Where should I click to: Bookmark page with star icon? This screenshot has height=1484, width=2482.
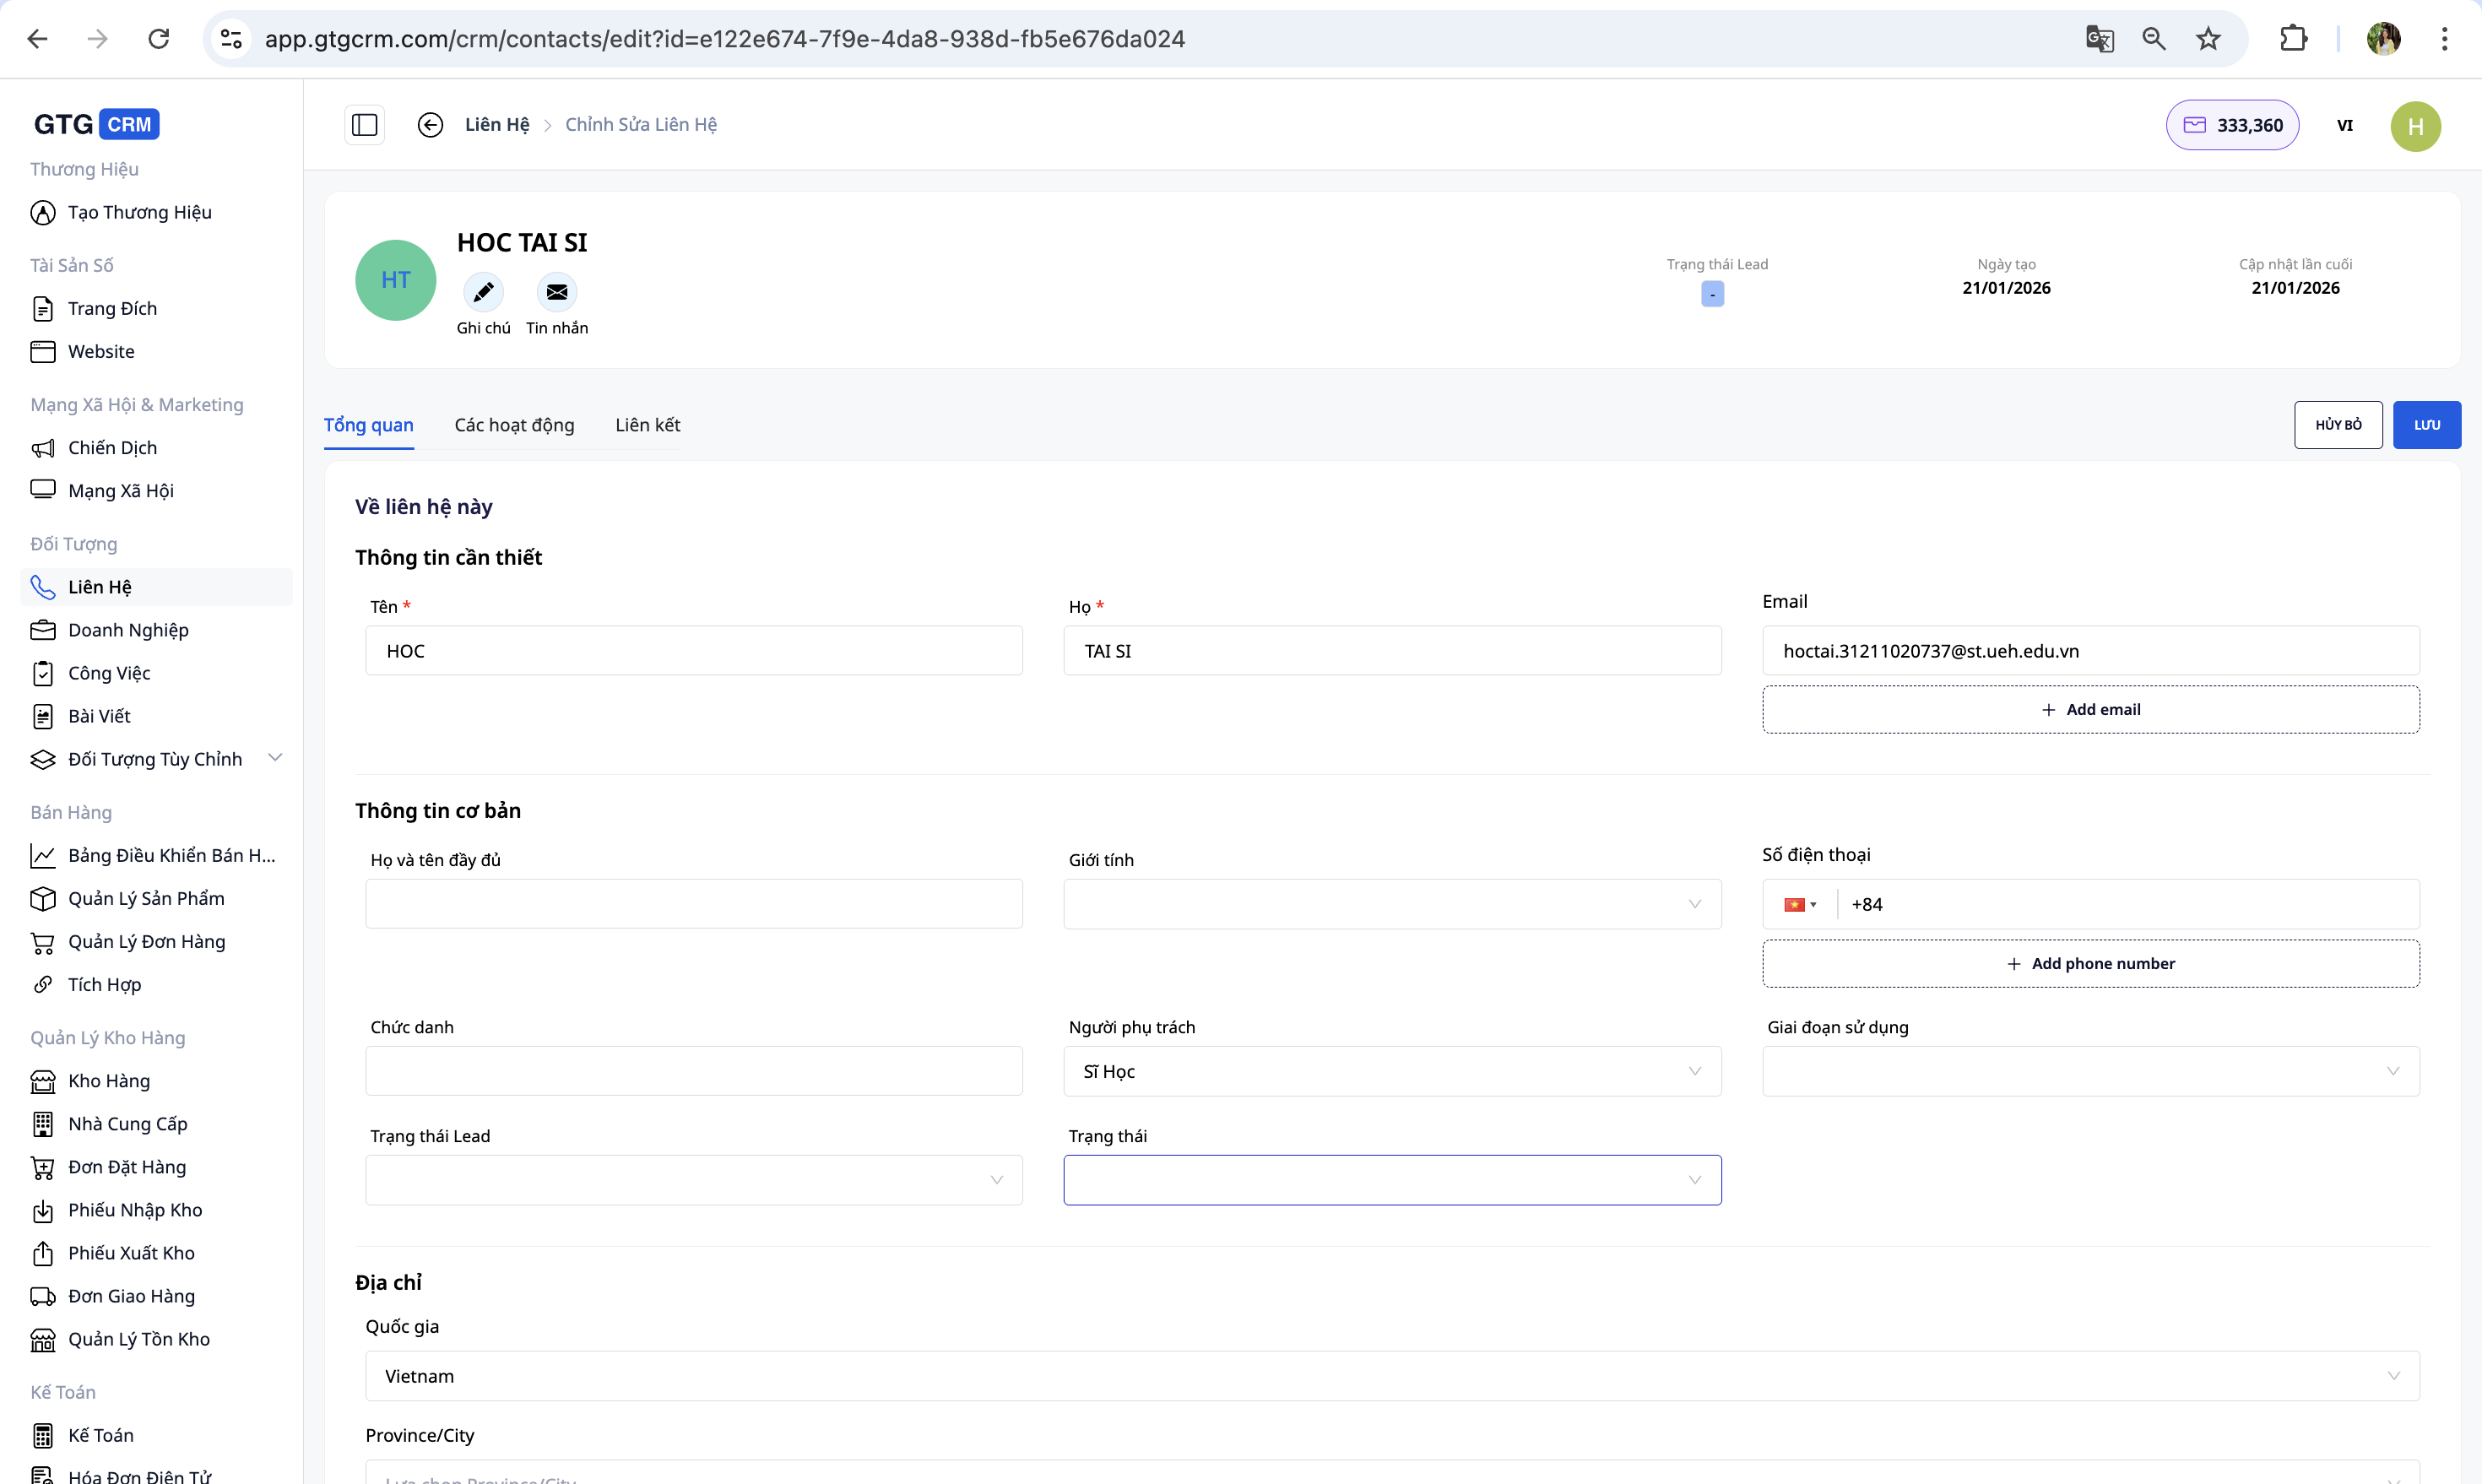(x=2208, y=39)
